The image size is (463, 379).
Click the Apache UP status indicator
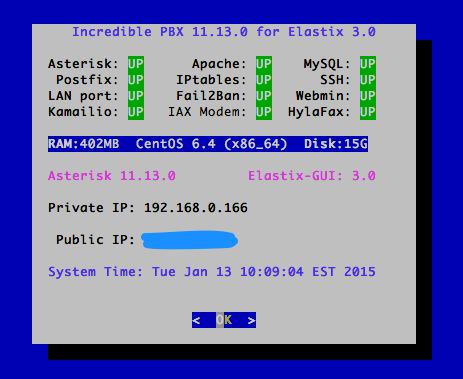click(264, 64)
